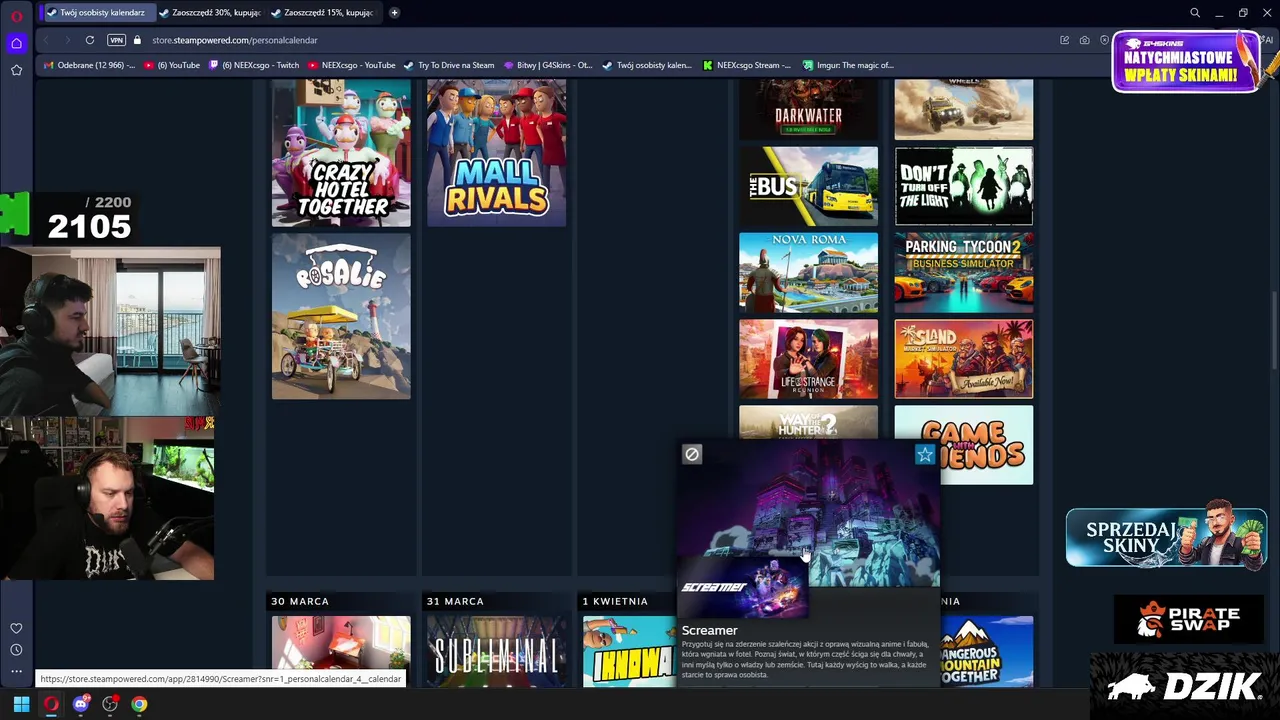Click the G4Skins 'Natychmiastowe wpłaty skinami' banner
This screenshot has height=720, width=1280.
(1186, 61)
